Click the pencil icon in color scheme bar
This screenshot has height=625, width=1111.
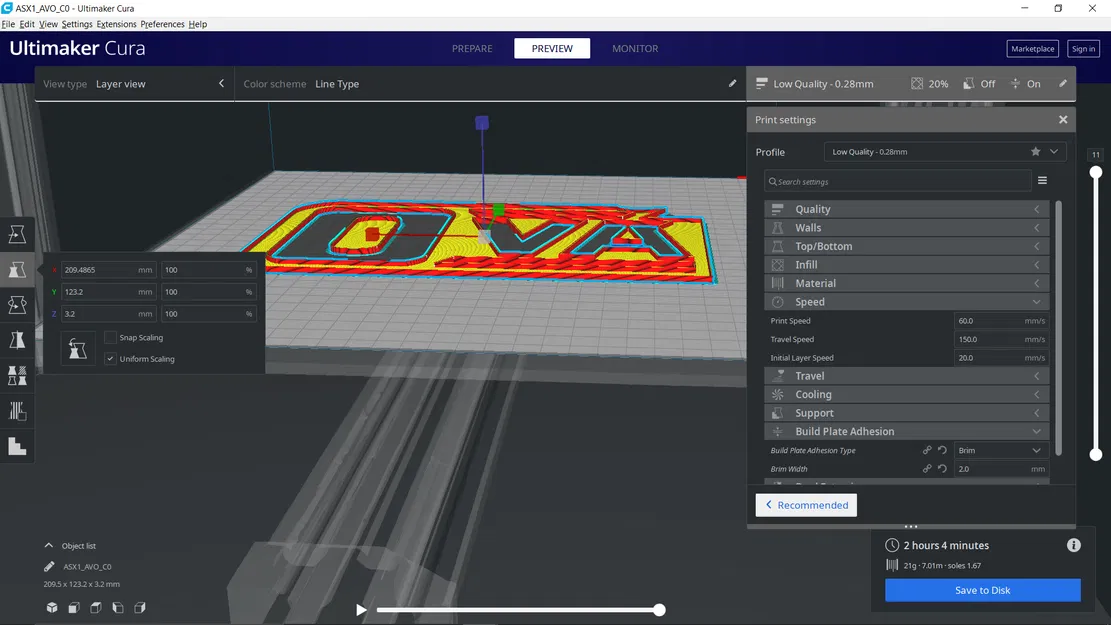point(732,84)
